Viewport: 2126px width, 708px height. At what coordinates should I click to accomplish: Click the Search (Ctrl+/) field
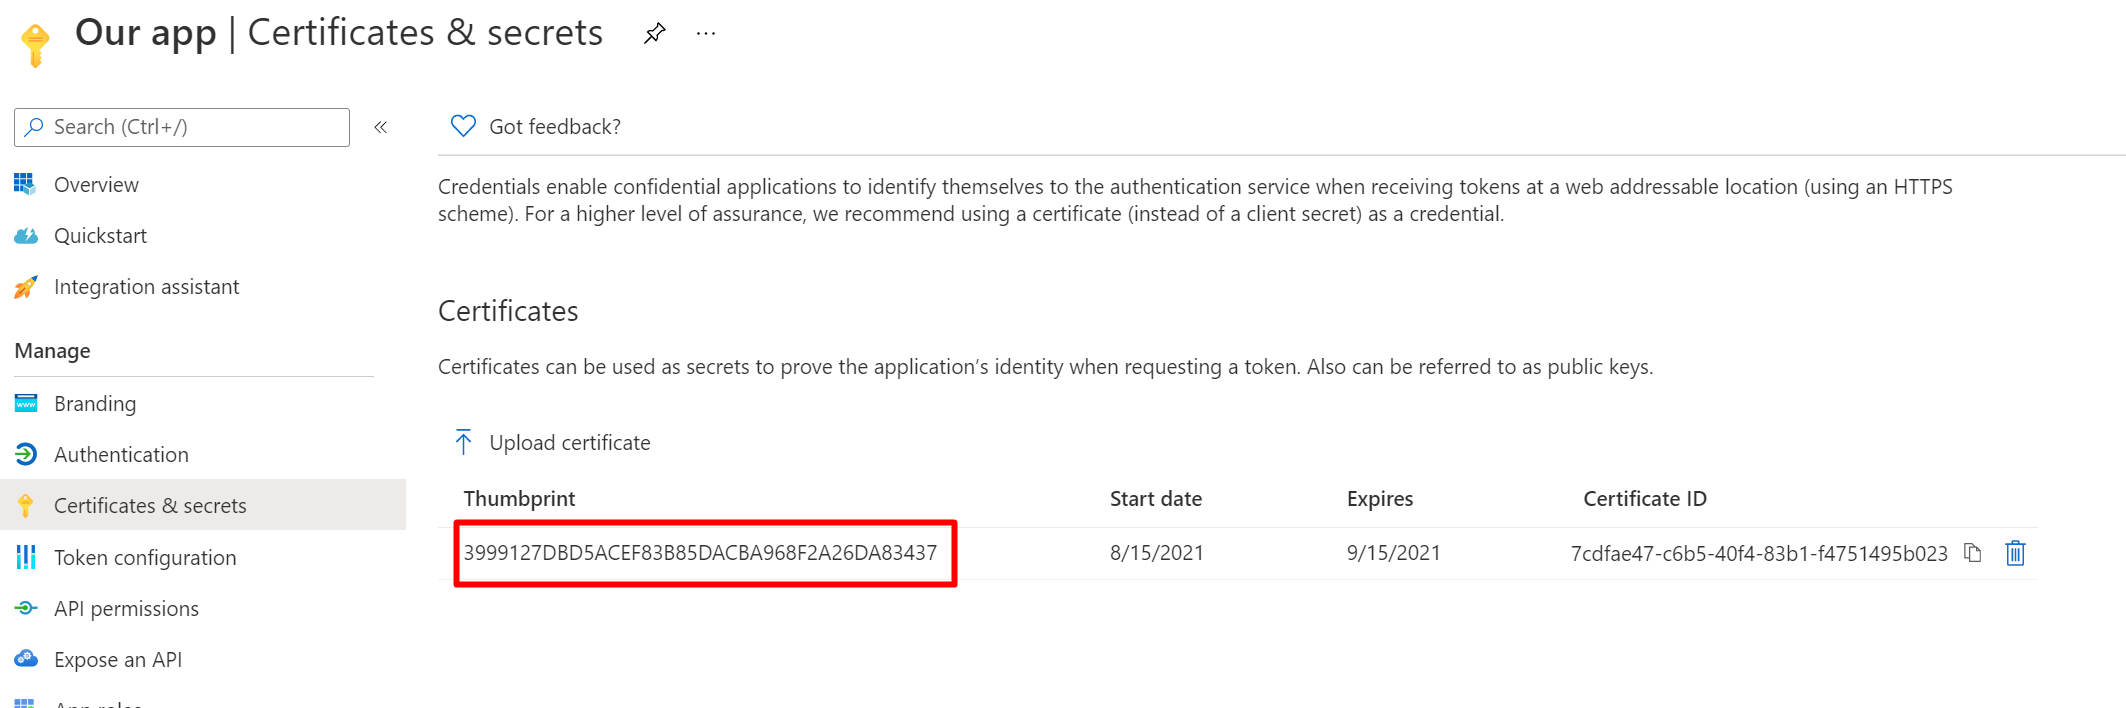click(182, 127)
